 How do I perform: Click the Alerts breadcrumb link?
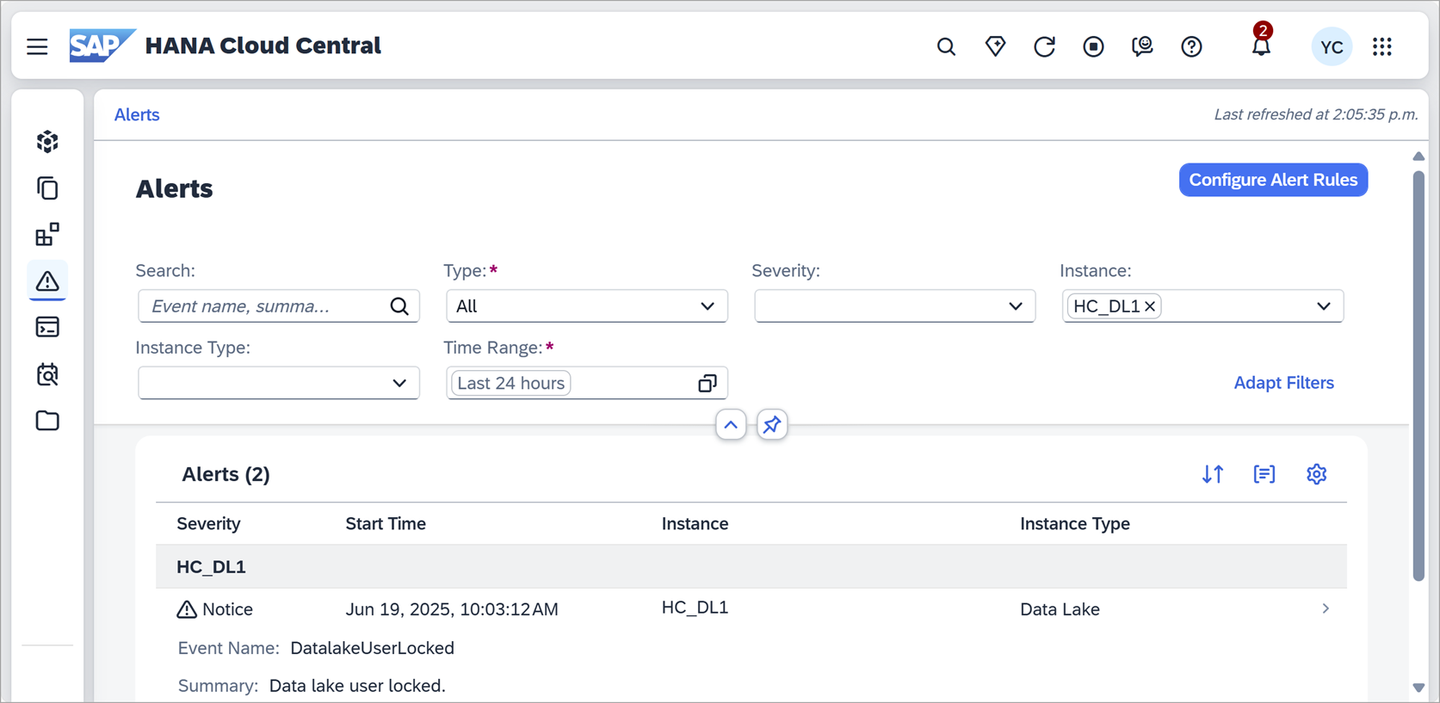137,115
